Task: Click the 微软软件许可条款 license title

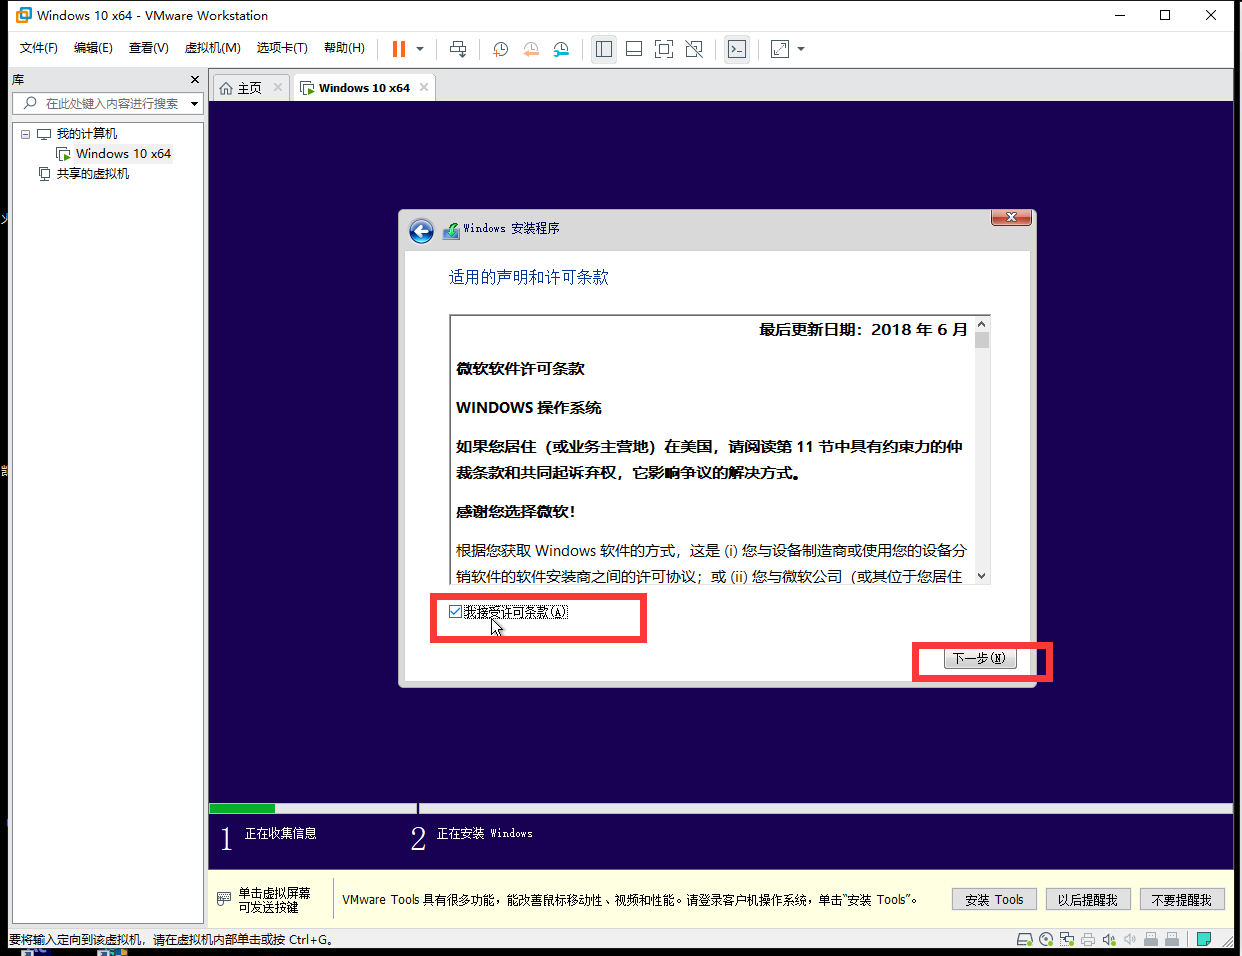Action: 521,369
